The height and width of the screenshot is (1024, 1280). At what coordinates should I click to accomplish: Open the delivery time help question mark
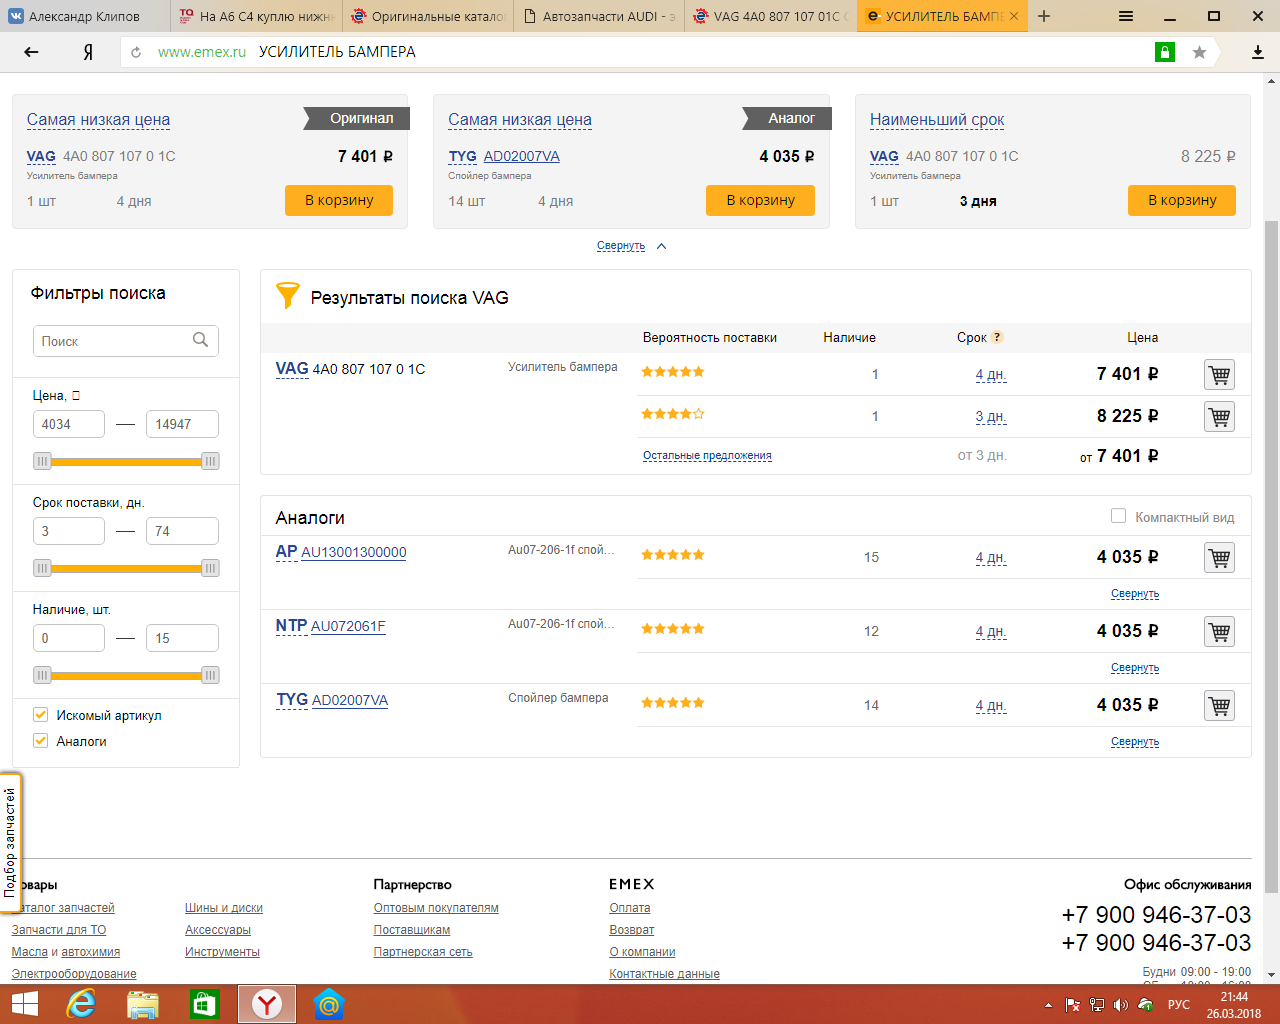click(x=997, y=338)
